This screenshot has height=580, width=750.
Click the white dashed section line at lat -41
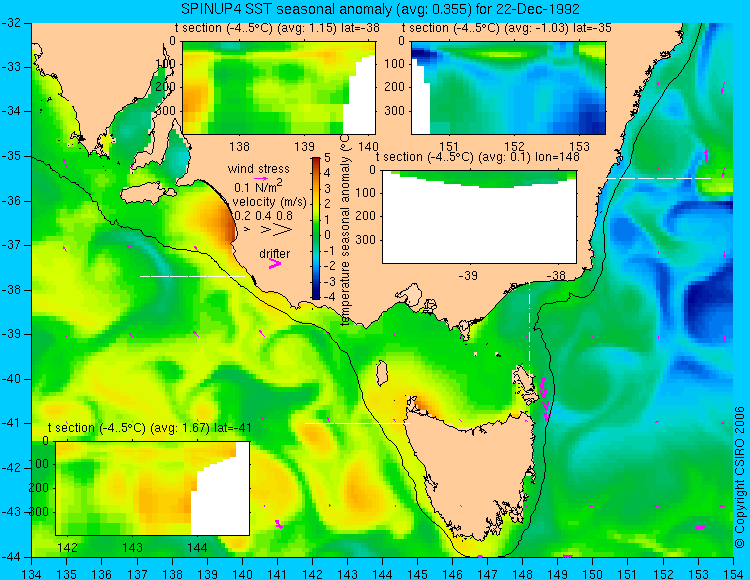(x=357, y=423)
